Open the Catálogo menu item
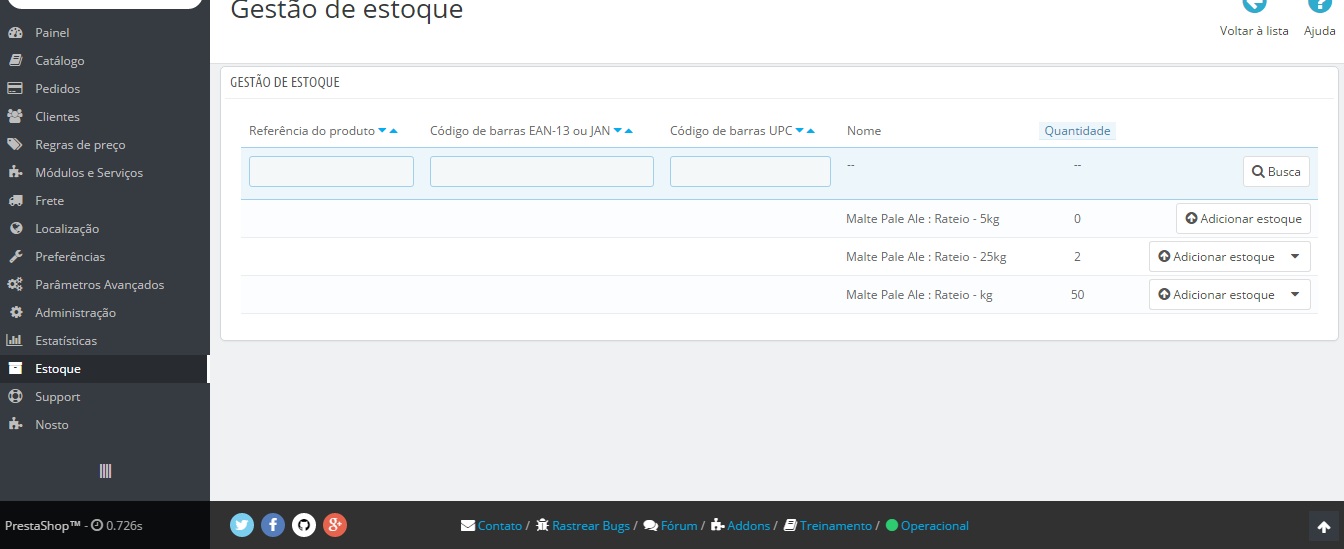The image size is (1344, 549). coord(60,61)
